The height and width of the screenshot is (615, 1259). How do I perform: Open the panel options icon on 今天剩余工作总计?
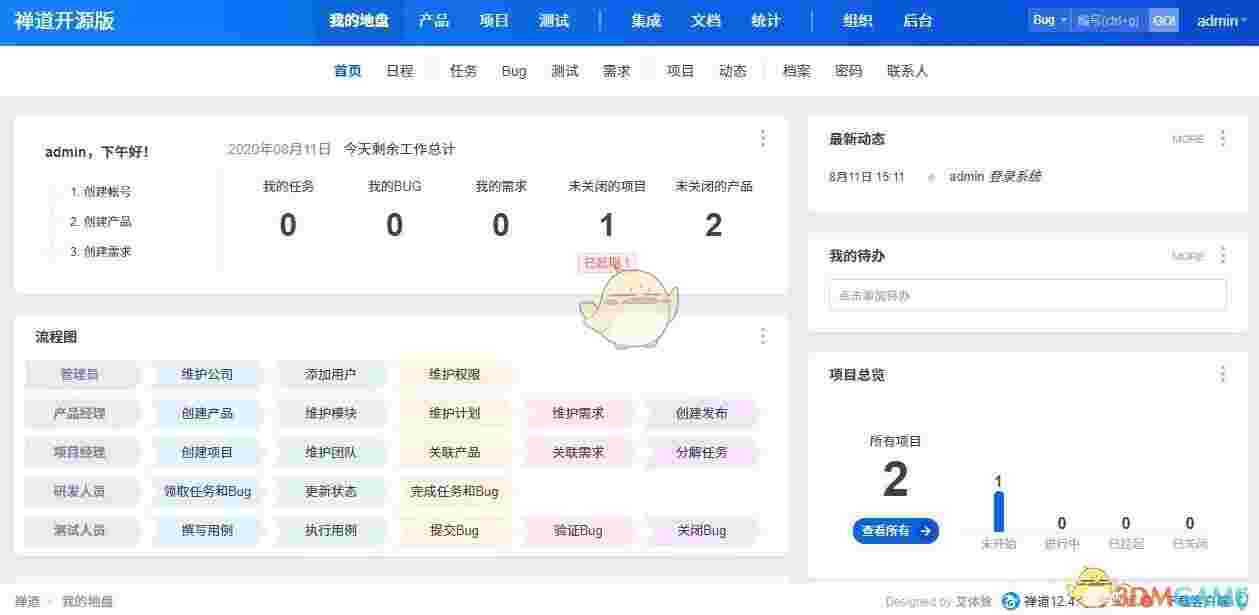[x=763, y=138]
